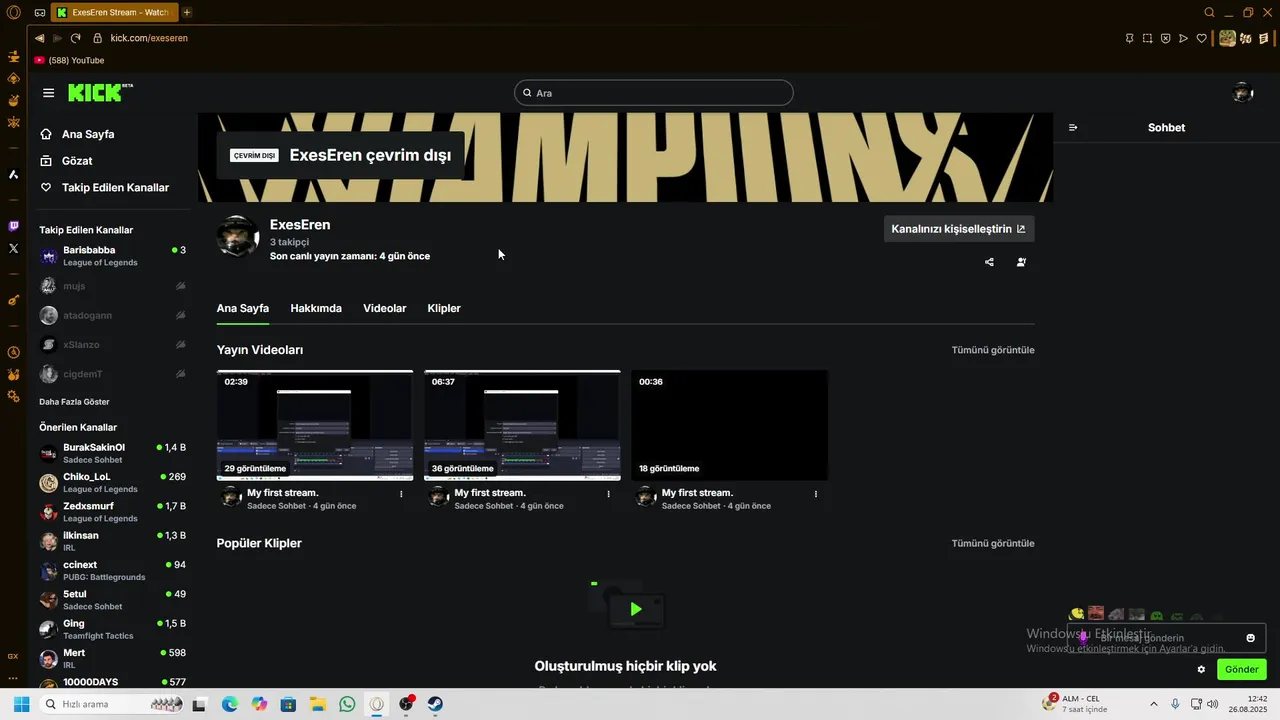Click Windows taskbar search box
Screen dimensions: 1280x720
[111, 704]
